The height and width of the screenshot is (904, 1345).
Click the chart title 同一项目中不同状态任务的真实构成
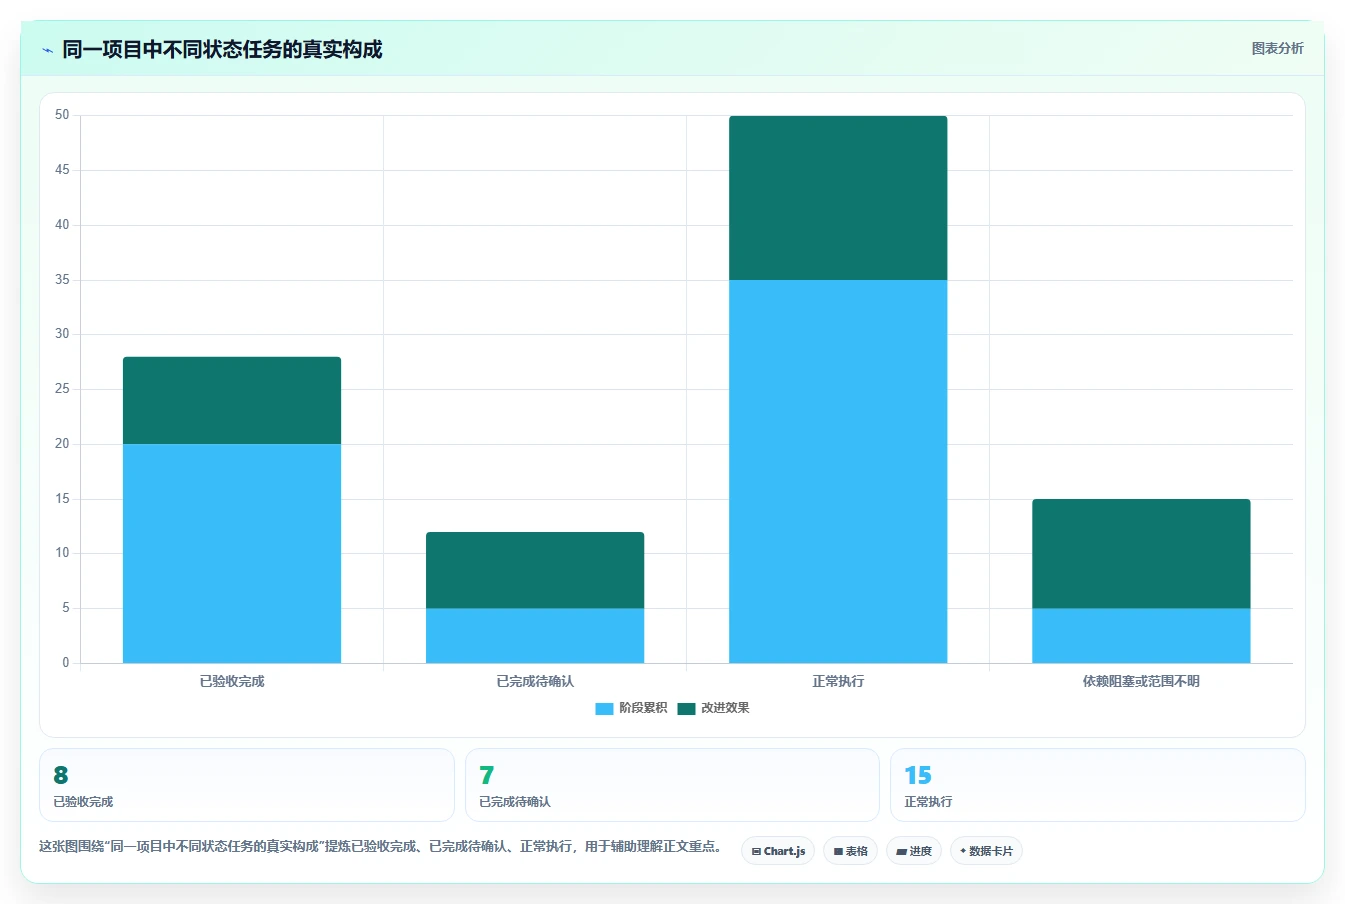(x=222, y=50)
